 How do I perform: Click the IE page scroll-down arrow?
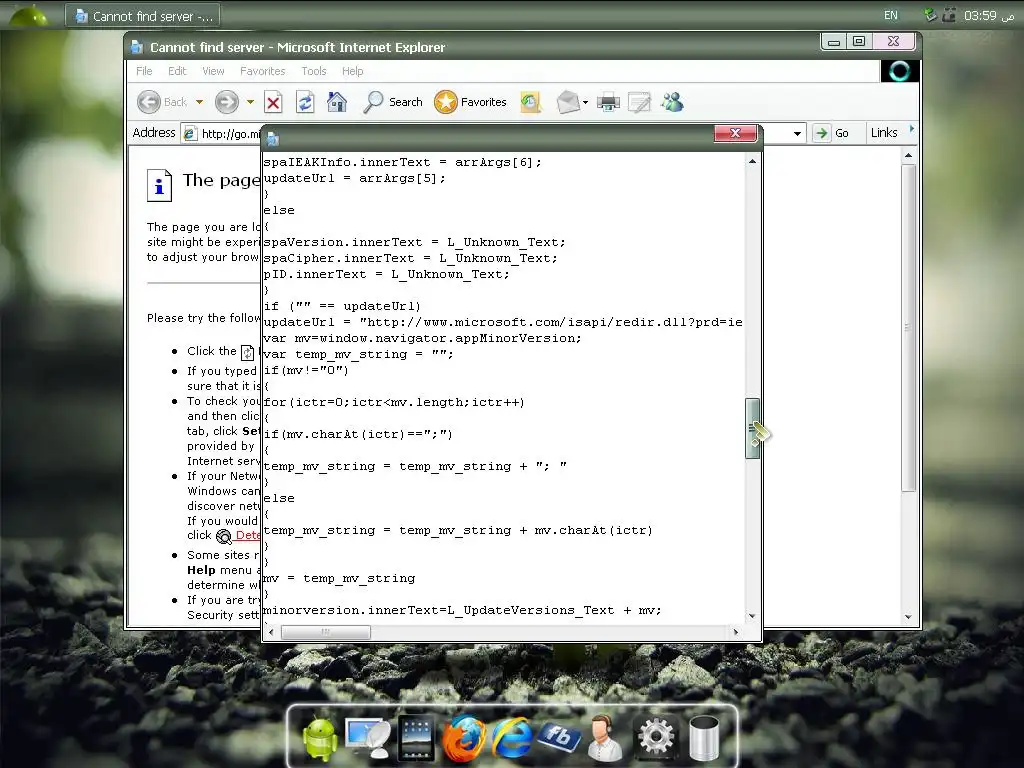[908, 616]
